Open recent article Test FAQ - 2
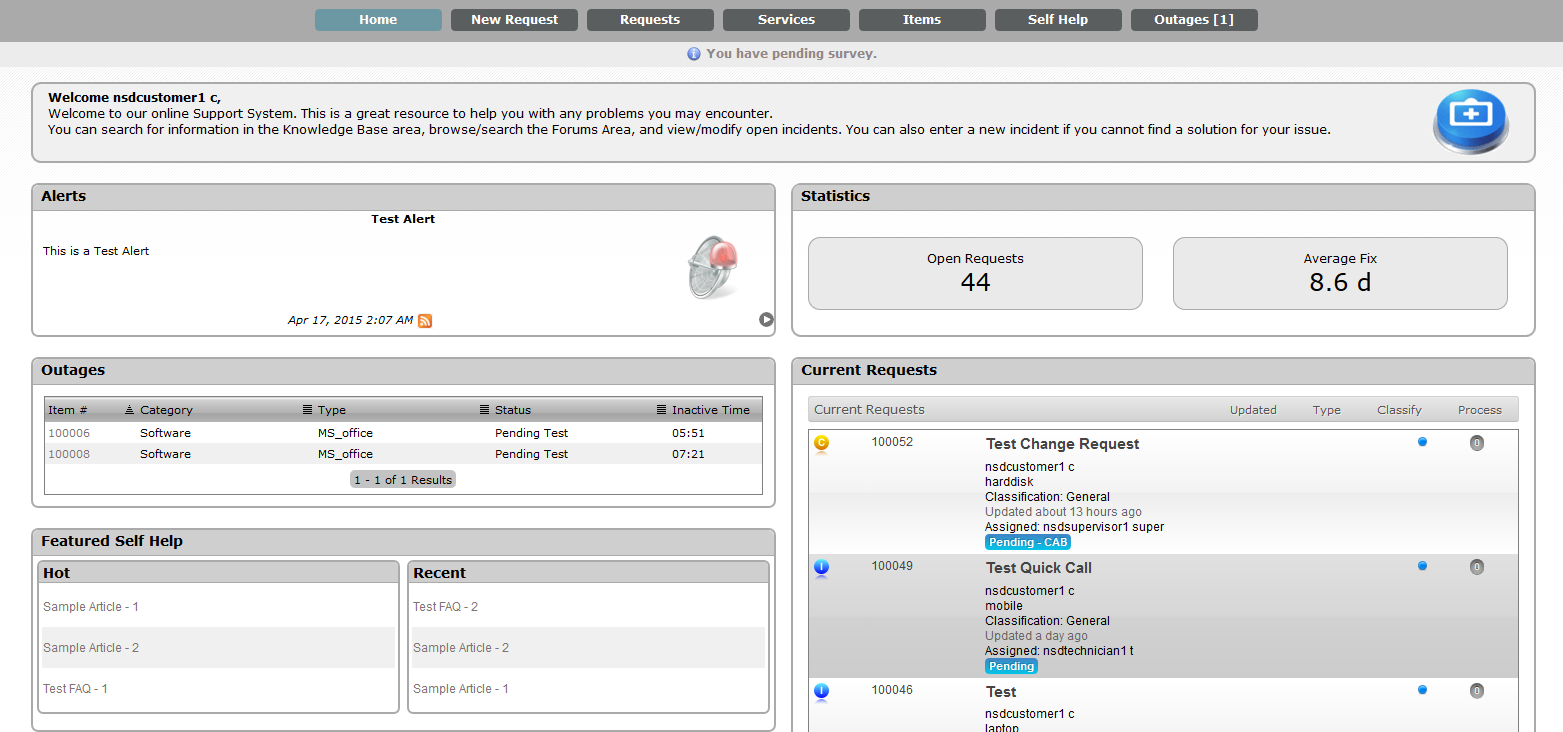Screen dimensions: 1563x732 (445, 607)
